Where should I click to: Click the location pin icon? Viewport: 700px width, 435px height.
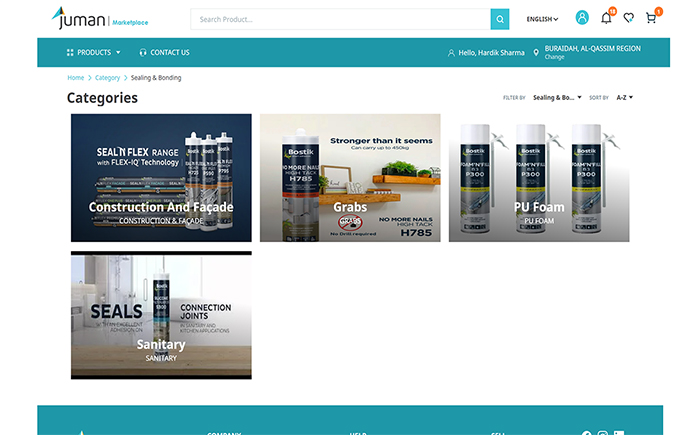(x=536, y=53)
